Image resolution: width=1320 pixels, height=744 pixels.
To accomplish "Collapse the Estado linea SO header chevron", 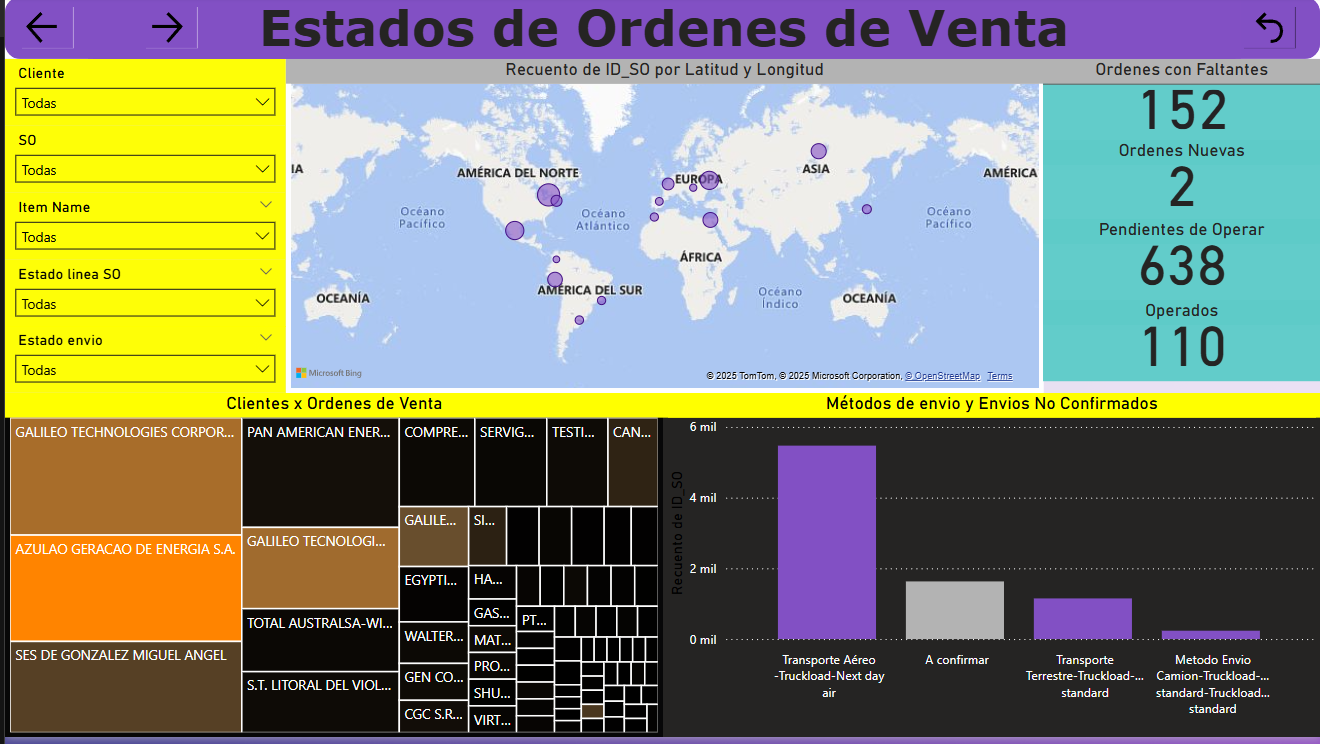I will (266, 271).
